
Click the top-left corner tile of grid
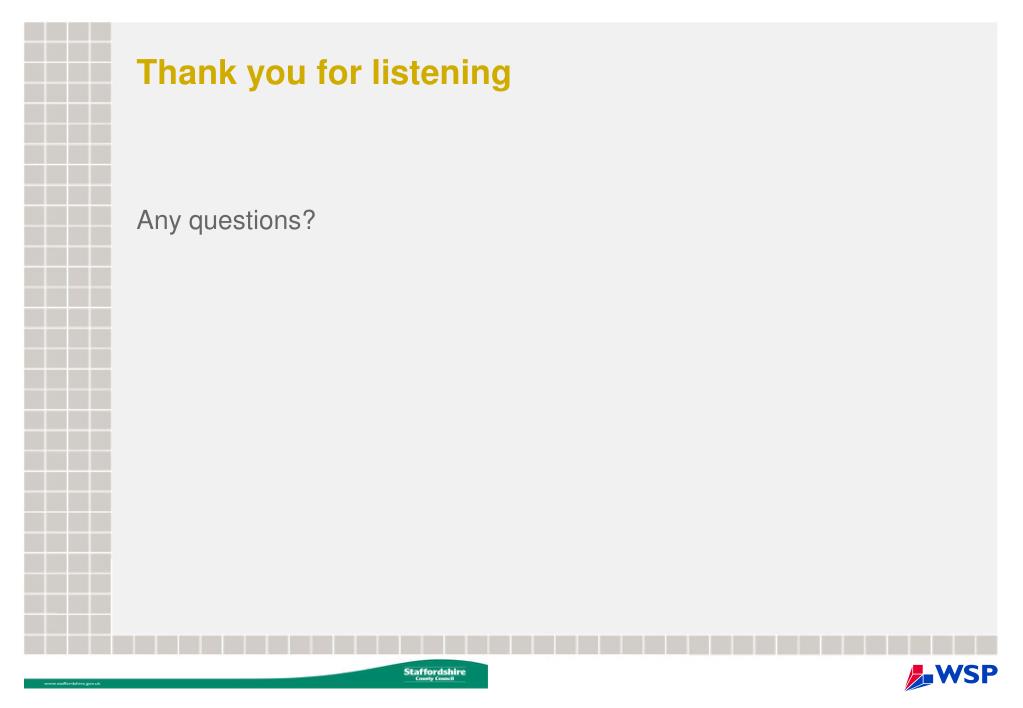pos(34,31)
